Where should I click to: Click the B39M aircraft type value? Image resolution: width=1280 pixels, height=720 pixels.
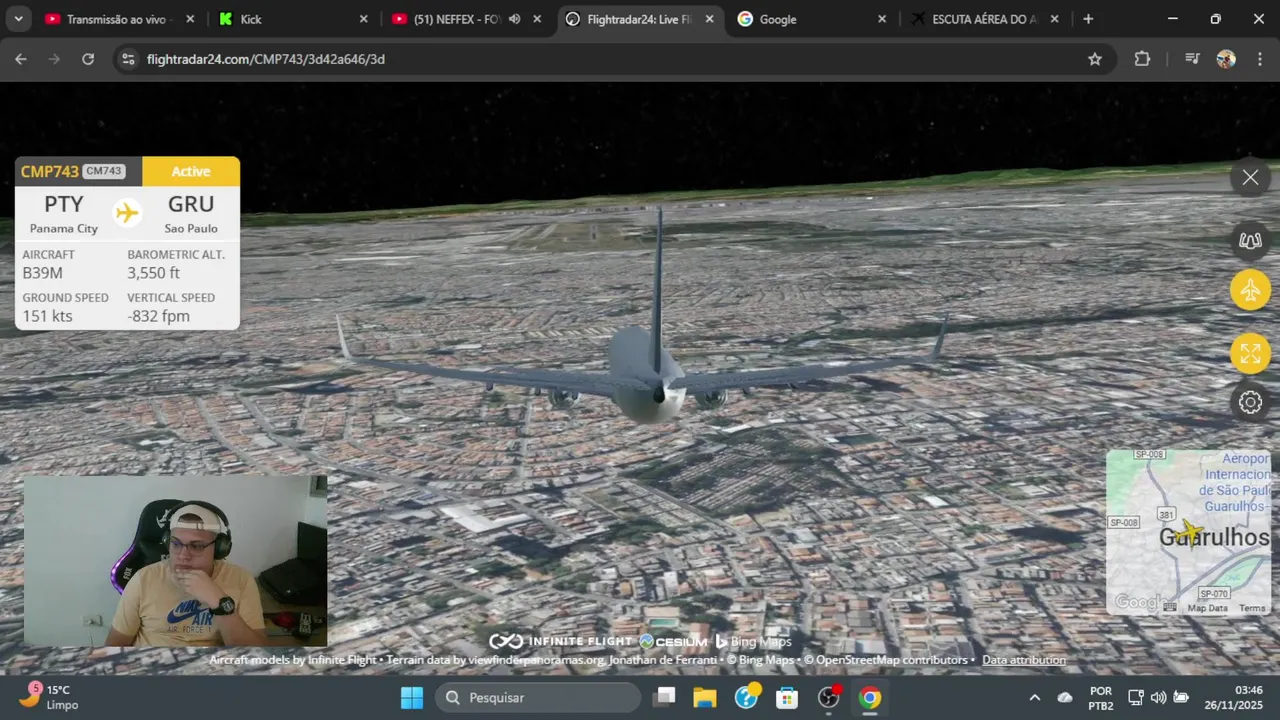tap(43, 273)
